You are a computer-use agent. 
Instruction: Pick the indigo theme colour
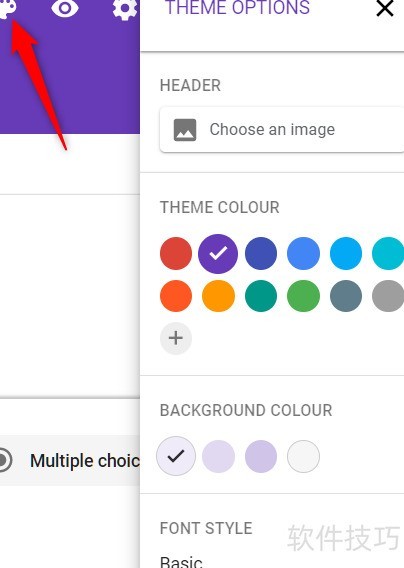(x=261, y=254)
